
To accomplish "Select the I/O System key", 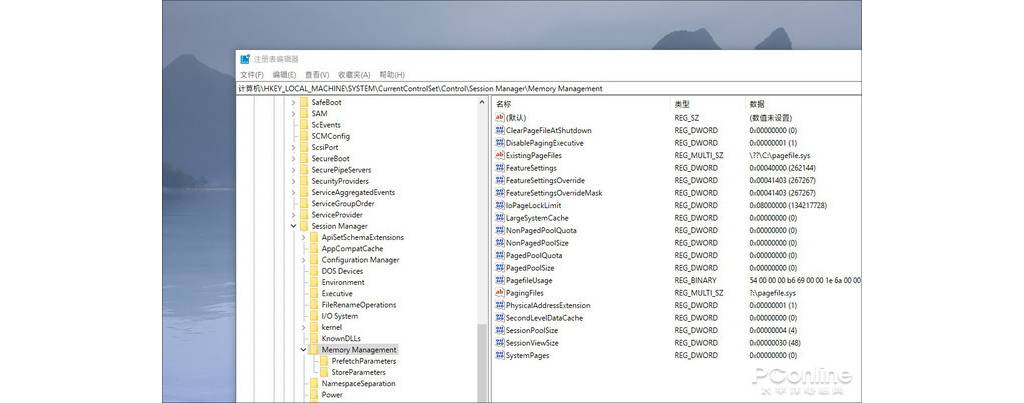I will (340, 316).
